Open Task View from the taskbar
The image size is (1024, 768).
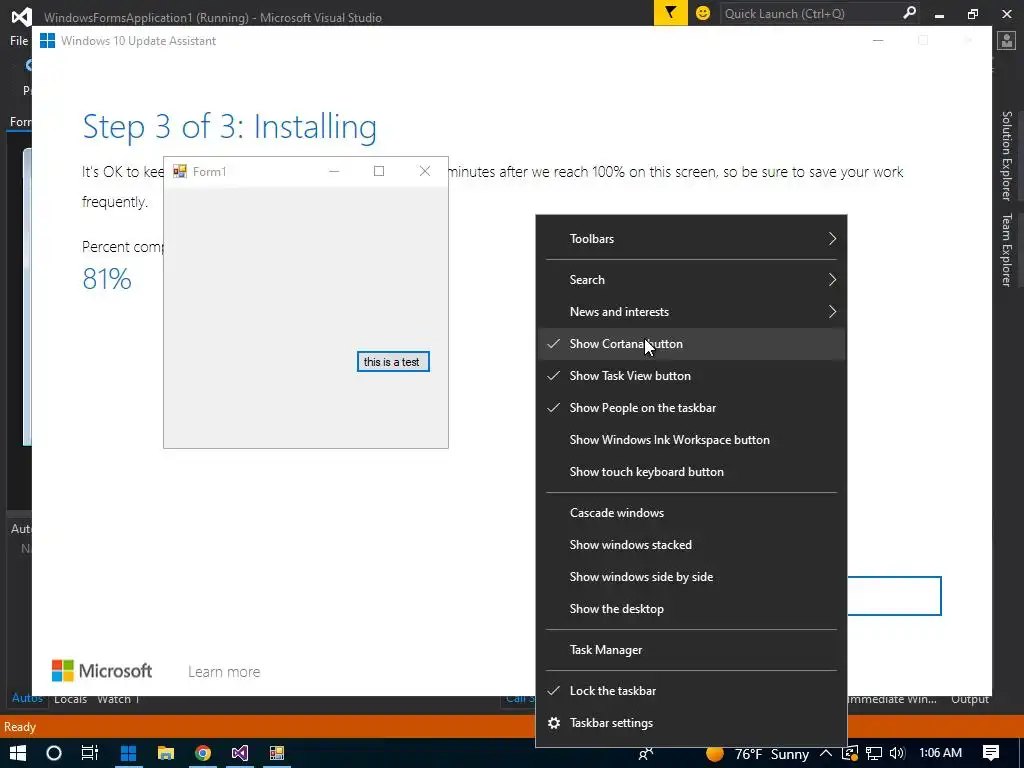point(89,753)
